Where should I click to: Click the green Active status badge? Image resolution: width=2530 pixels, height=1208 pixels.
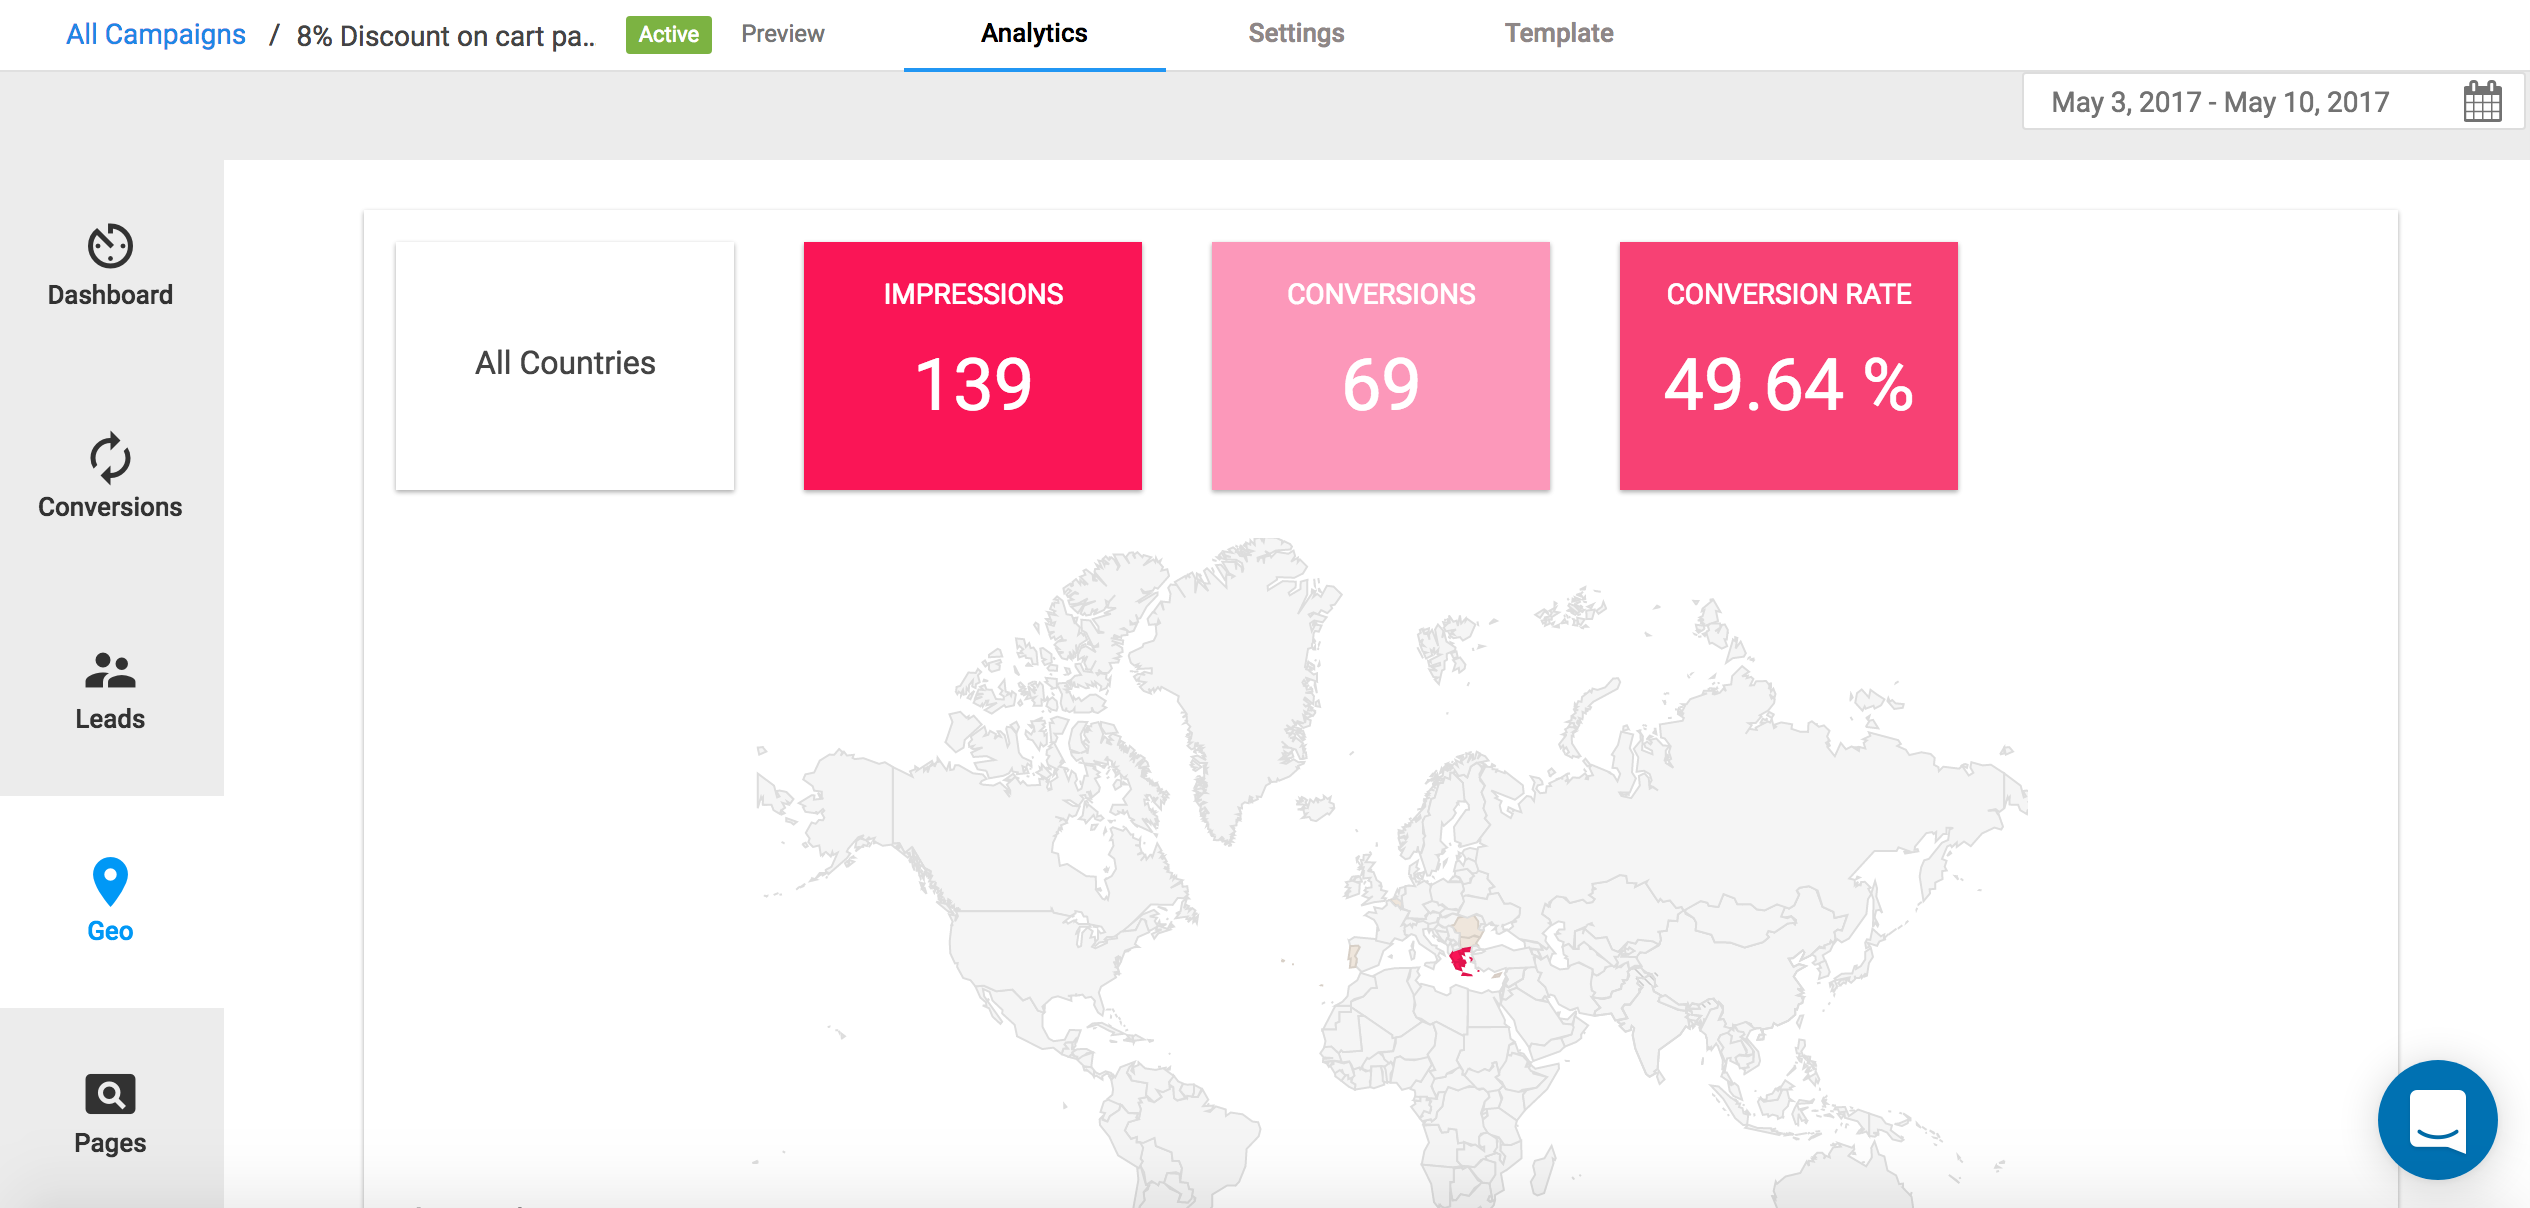[668, 35]
